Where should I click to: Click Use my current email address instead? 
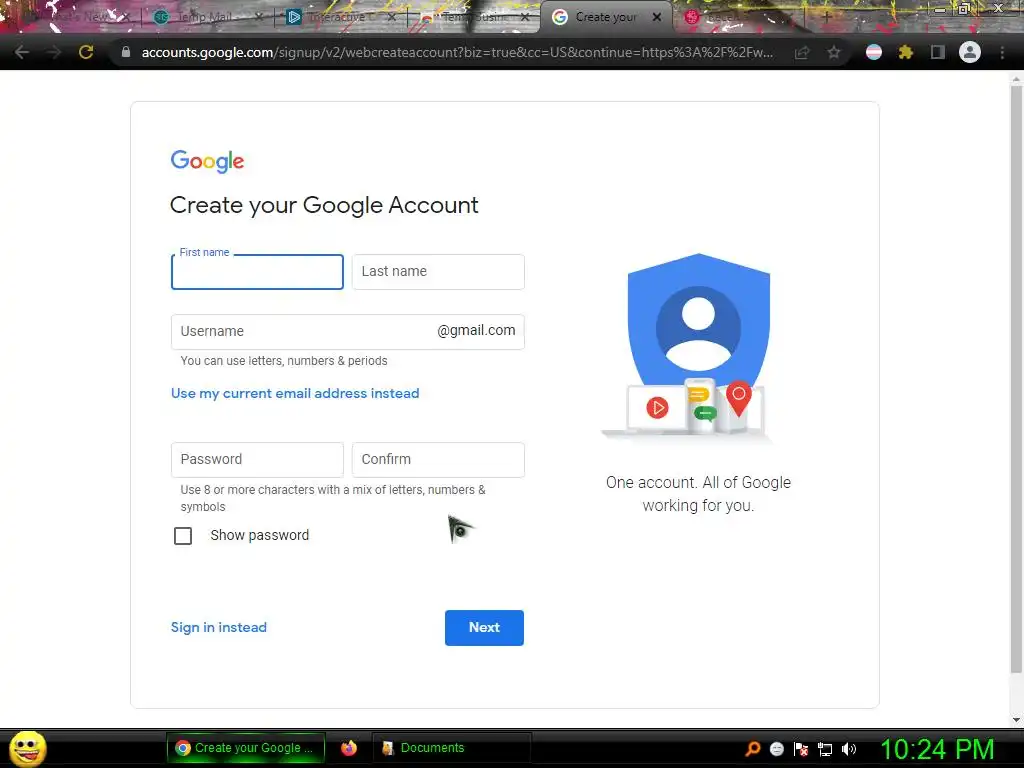click(295, 393)
